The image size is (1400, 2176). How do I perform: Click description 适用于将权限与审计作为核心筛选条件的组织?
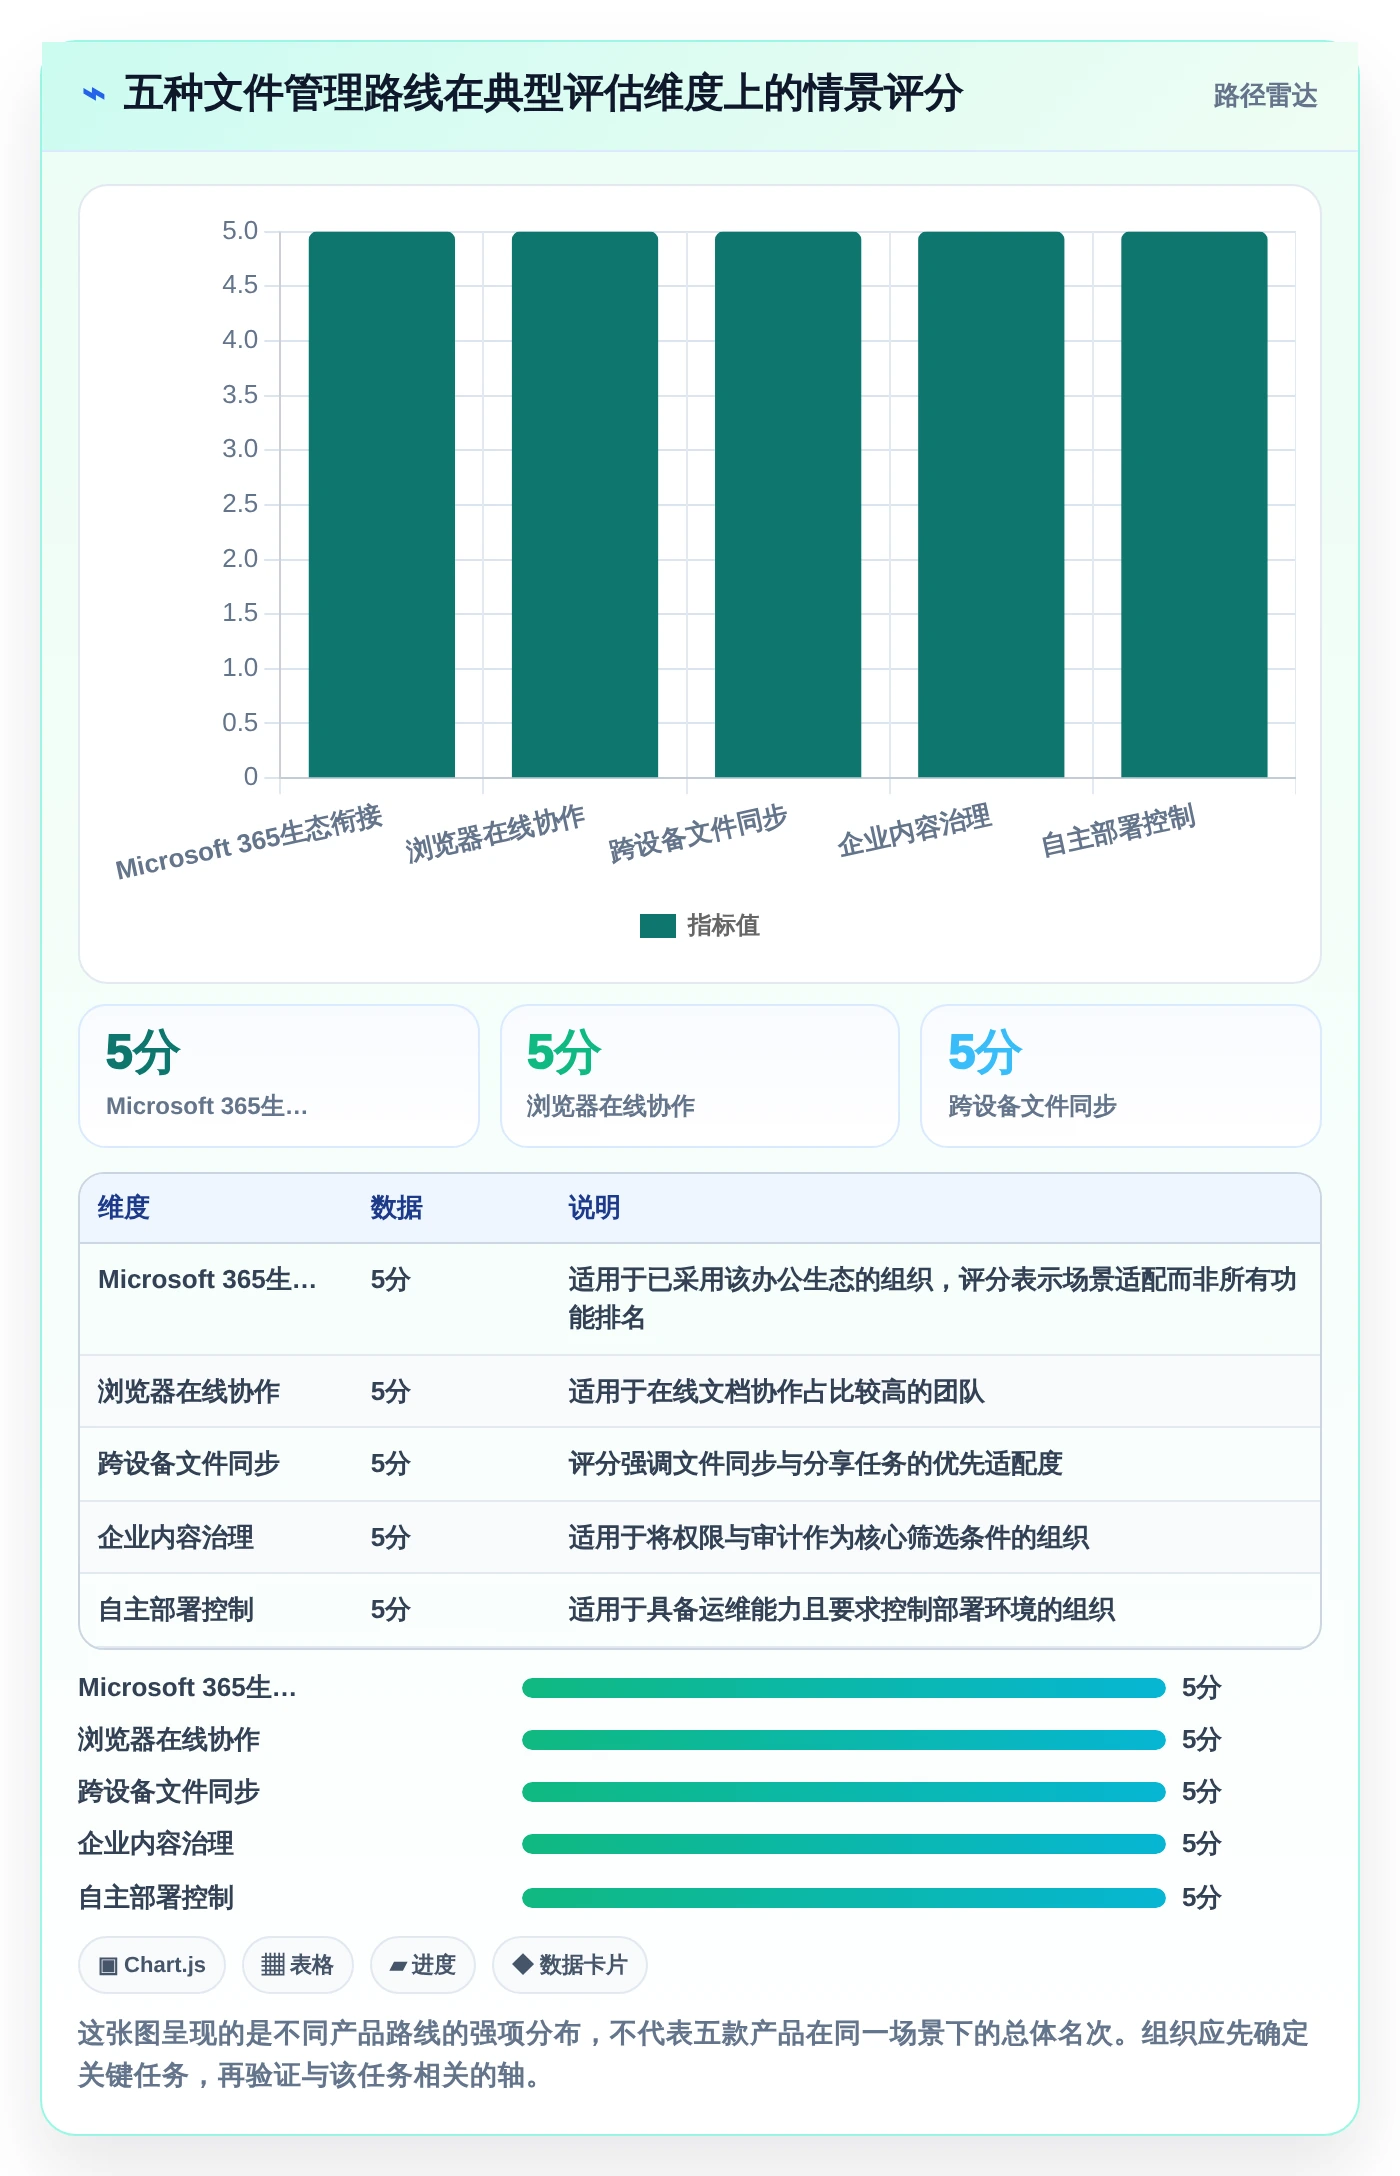[828, 1538]
